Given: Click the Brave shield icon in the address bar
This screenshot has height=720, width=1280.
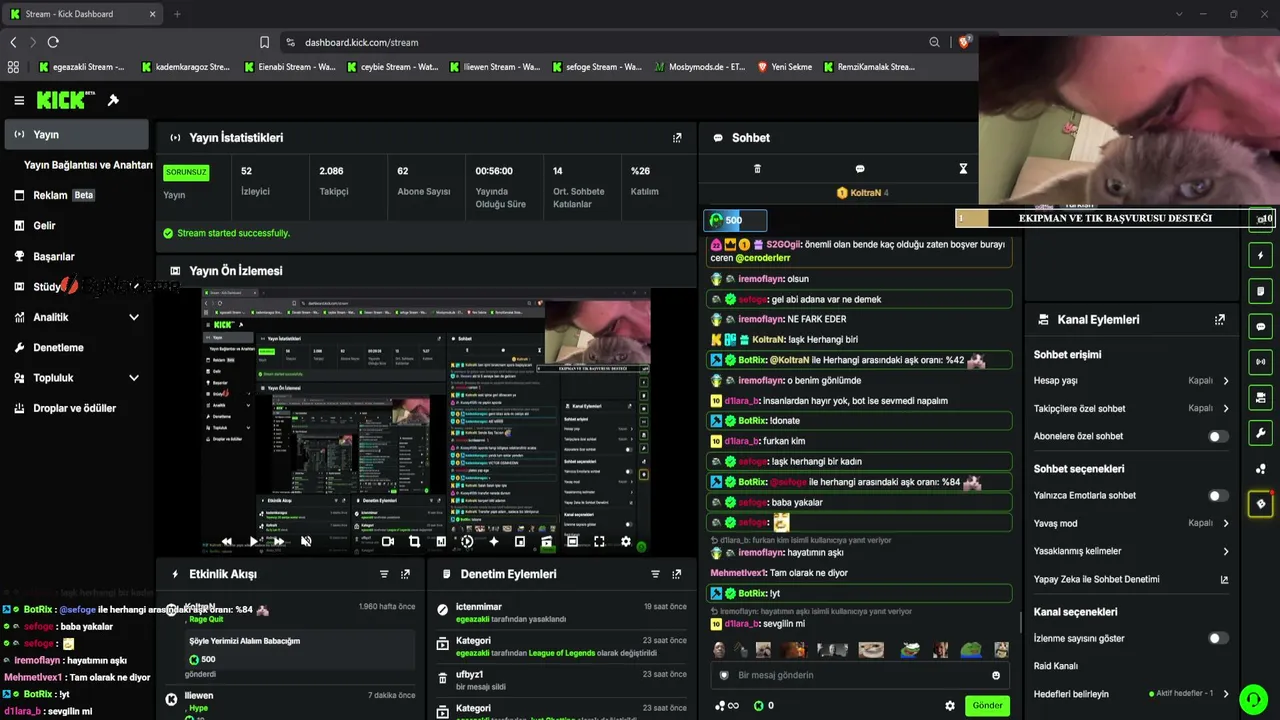Looking at the screenshot, I should click(964, 42).
